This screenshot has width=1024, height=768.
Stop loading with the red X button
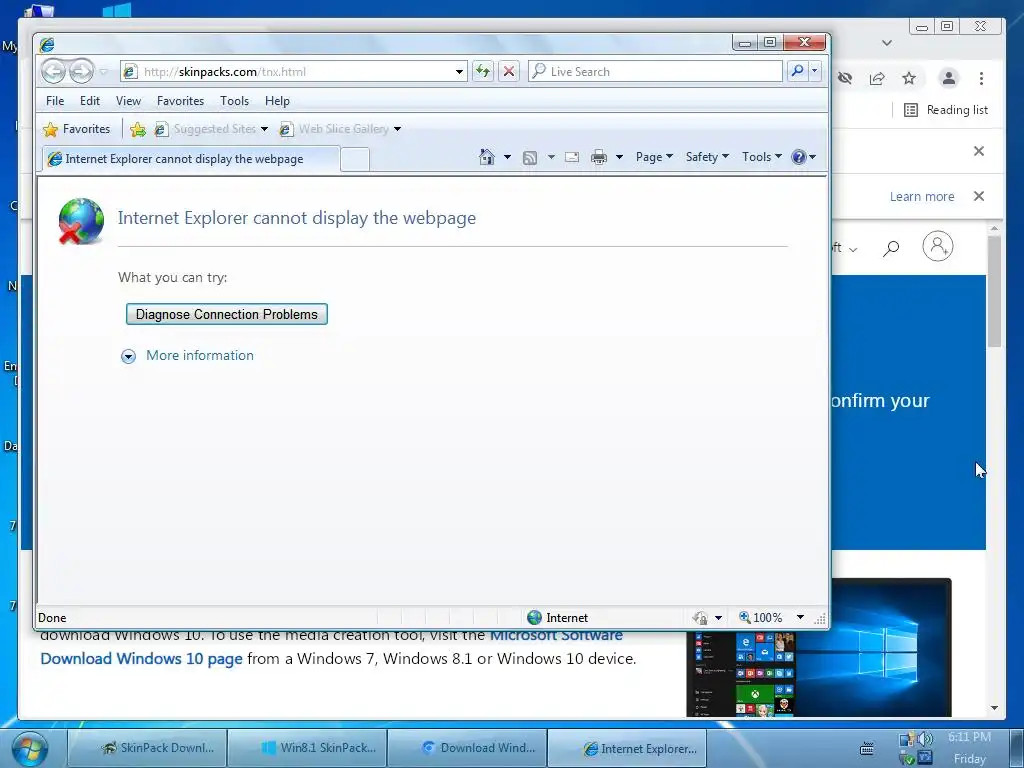tap(509, 71)
